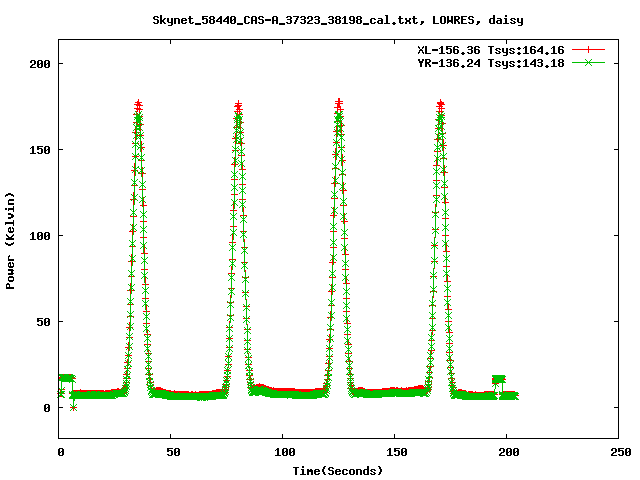Click the x-axis tick label 250
This screenshot has height=480, width=640.
click(621, 452)
